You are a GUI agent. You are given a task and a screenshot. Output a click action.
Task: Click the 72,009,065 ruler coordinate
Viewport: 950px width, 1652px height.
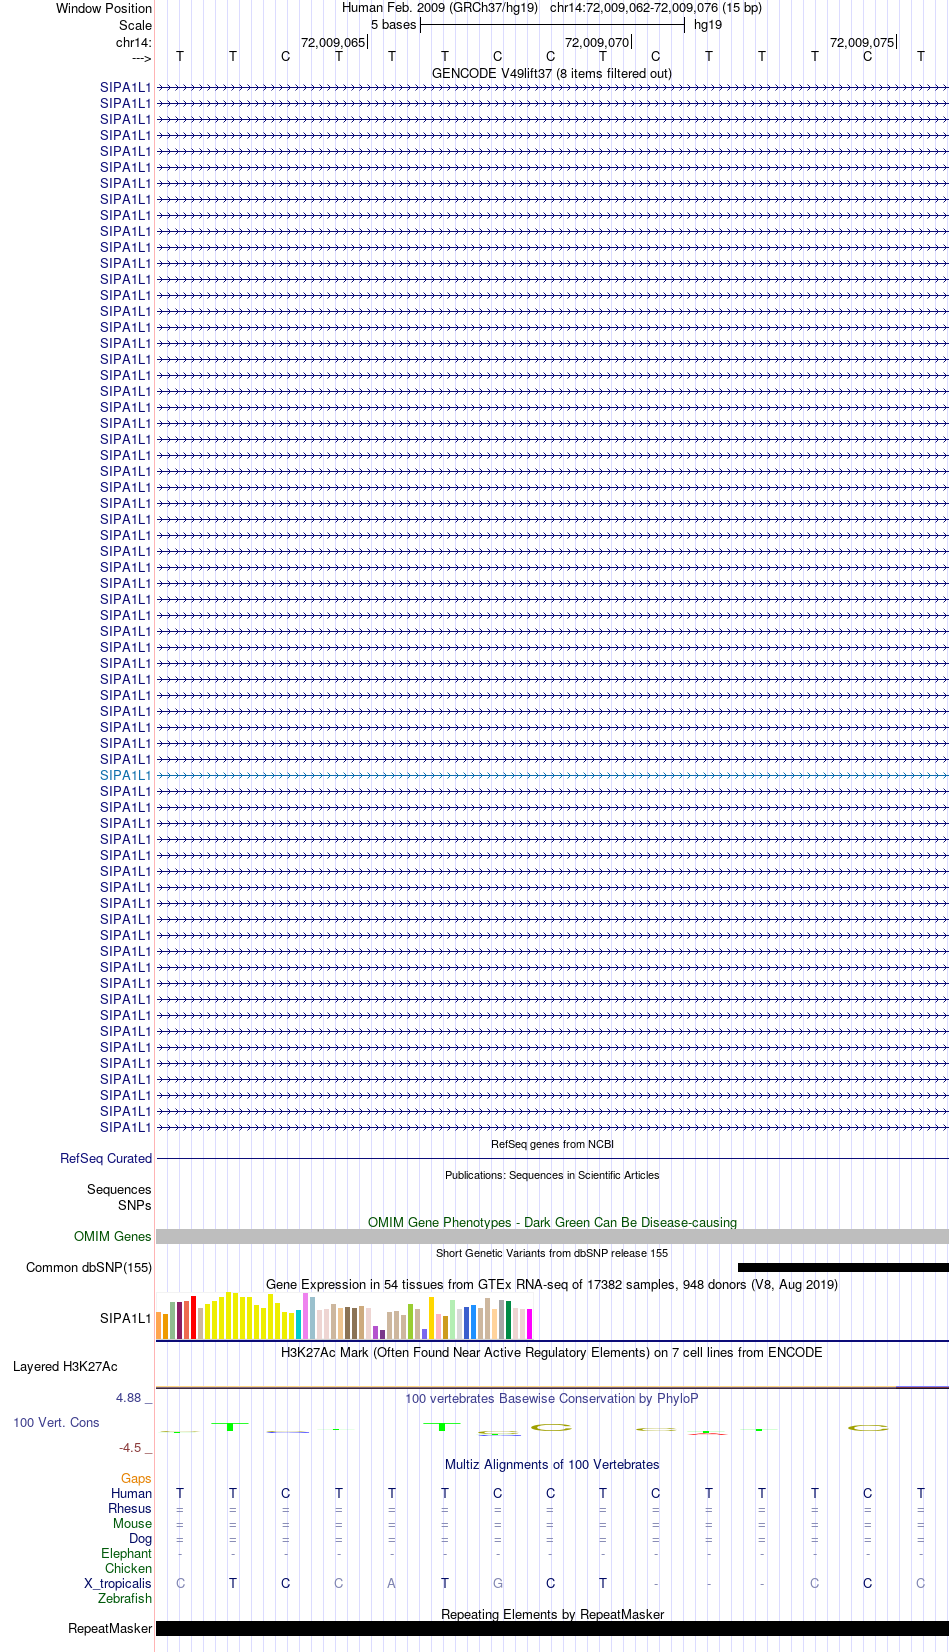333,42
